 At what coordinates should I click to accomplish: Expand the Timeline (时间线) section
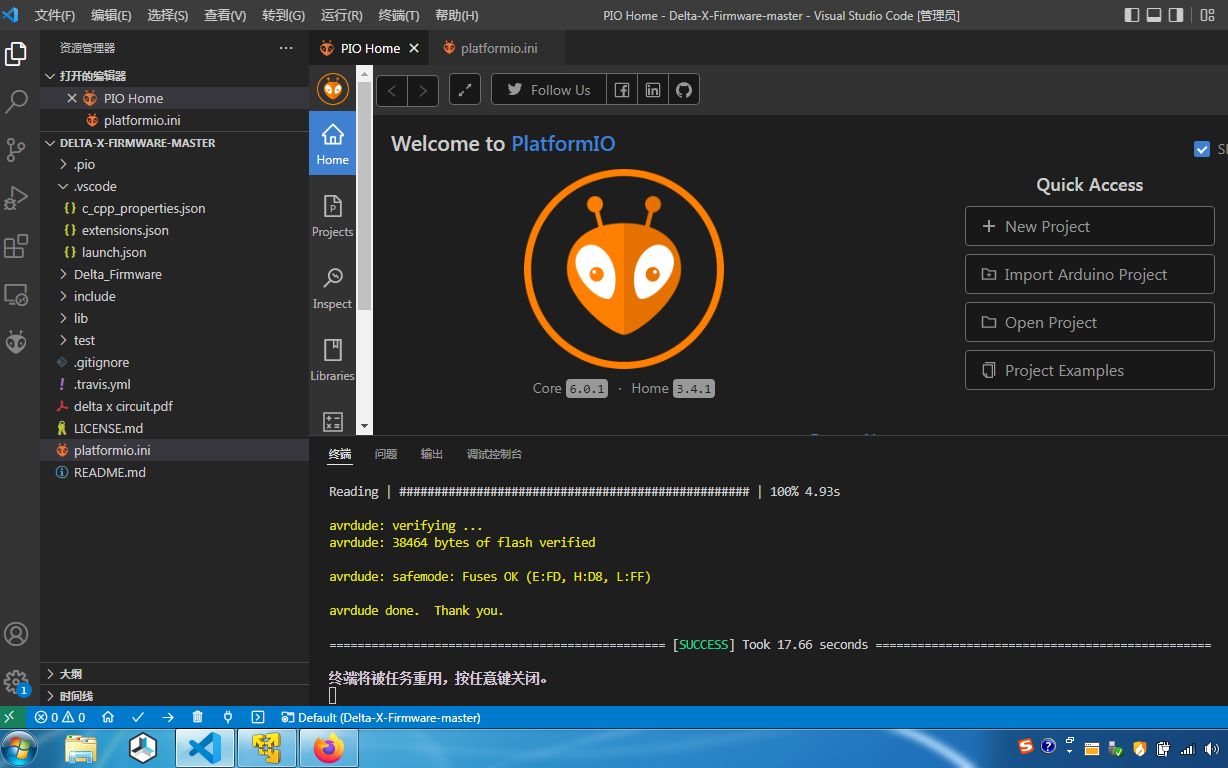coord(174,696)
